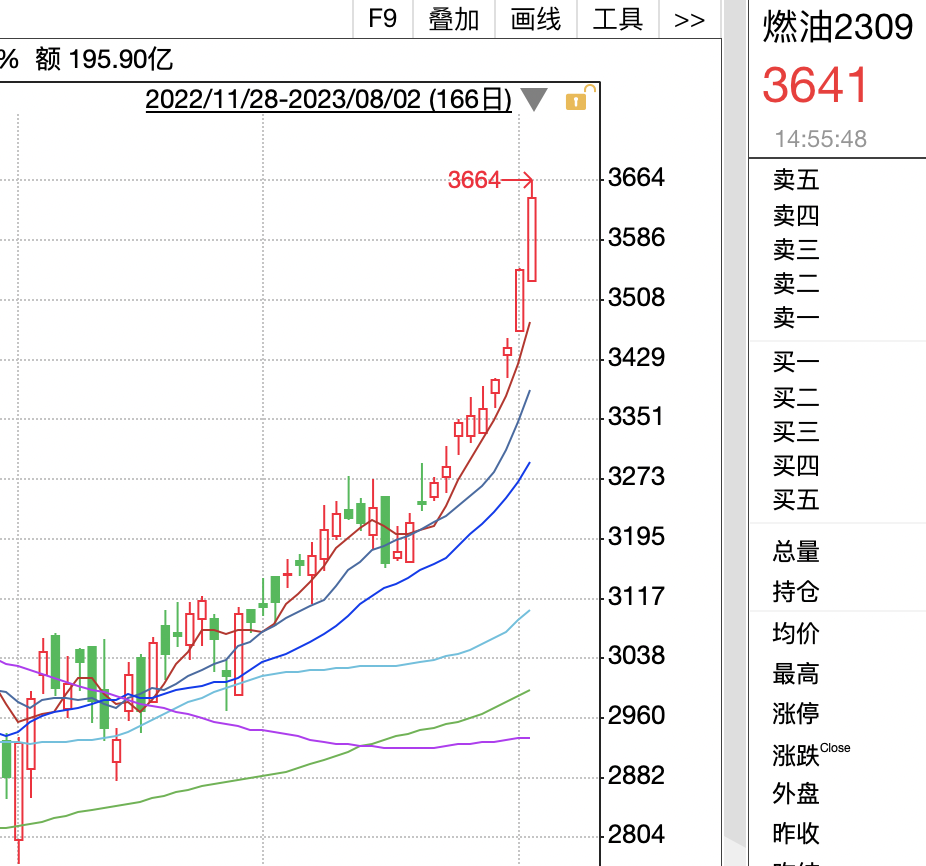Open the 工具 tools menu
Viewport: 926px width, 866px height.
[618, 19]
